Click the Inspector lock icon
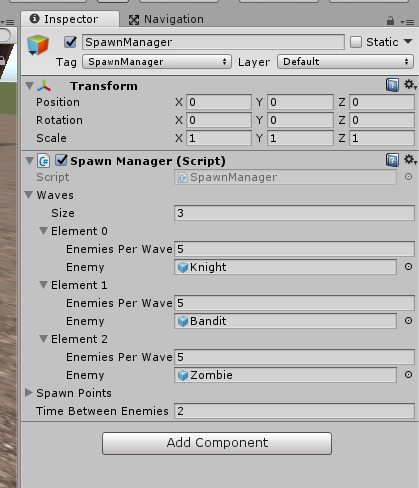 pos(390,21)
